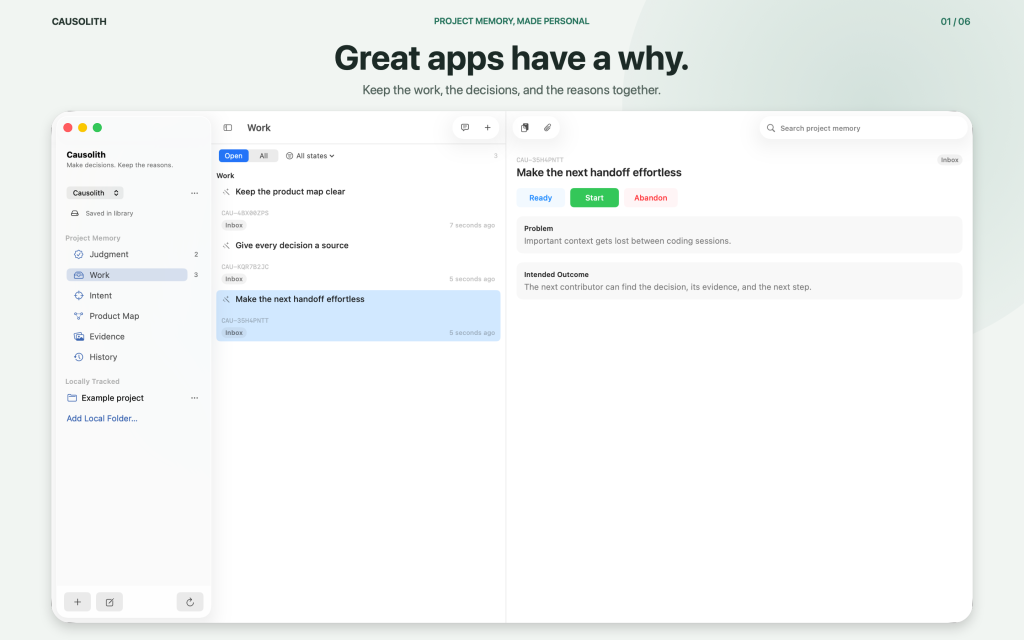Image resolution: width=1024 pixels, height=640 pixels.
Task: Click the magnifier icon in search field
Action: 771,128
